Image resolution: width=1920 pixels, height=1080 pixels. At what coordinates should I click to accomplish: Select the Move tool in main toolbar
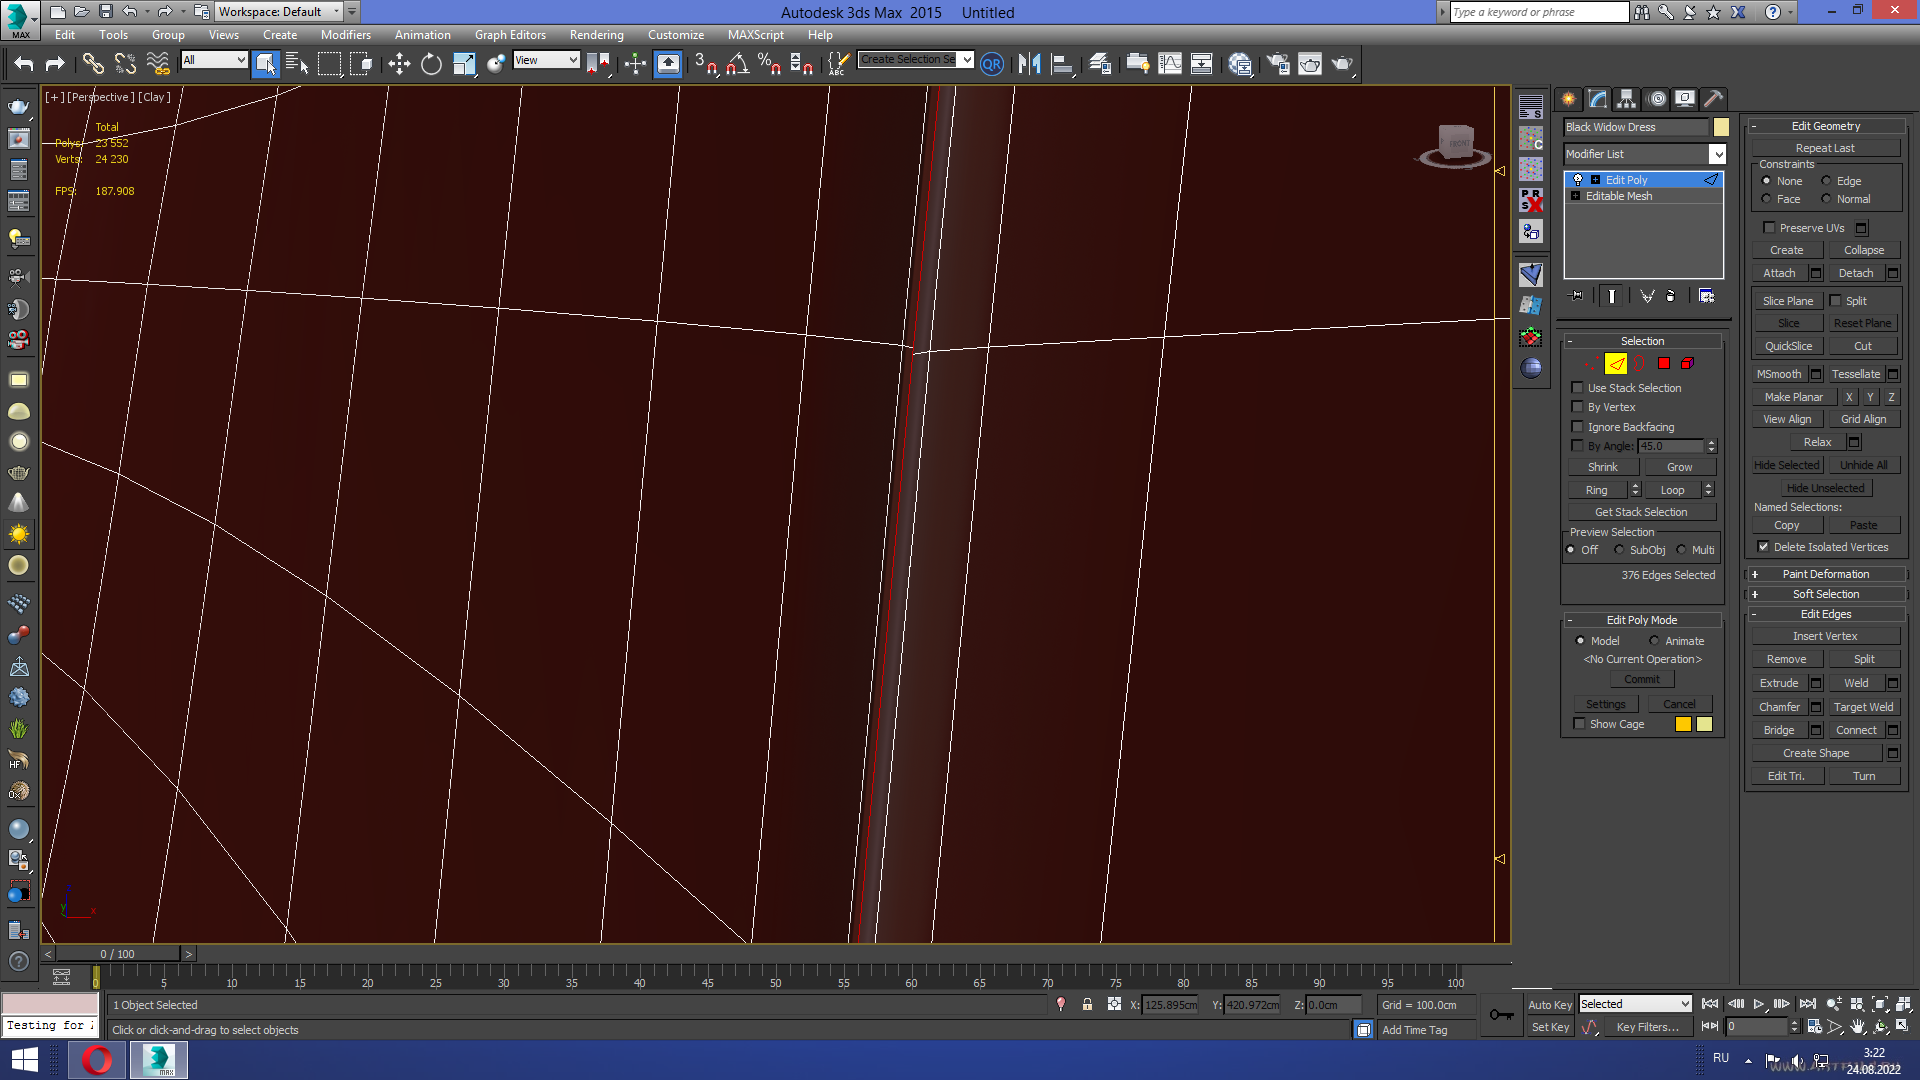click(399, 64)
